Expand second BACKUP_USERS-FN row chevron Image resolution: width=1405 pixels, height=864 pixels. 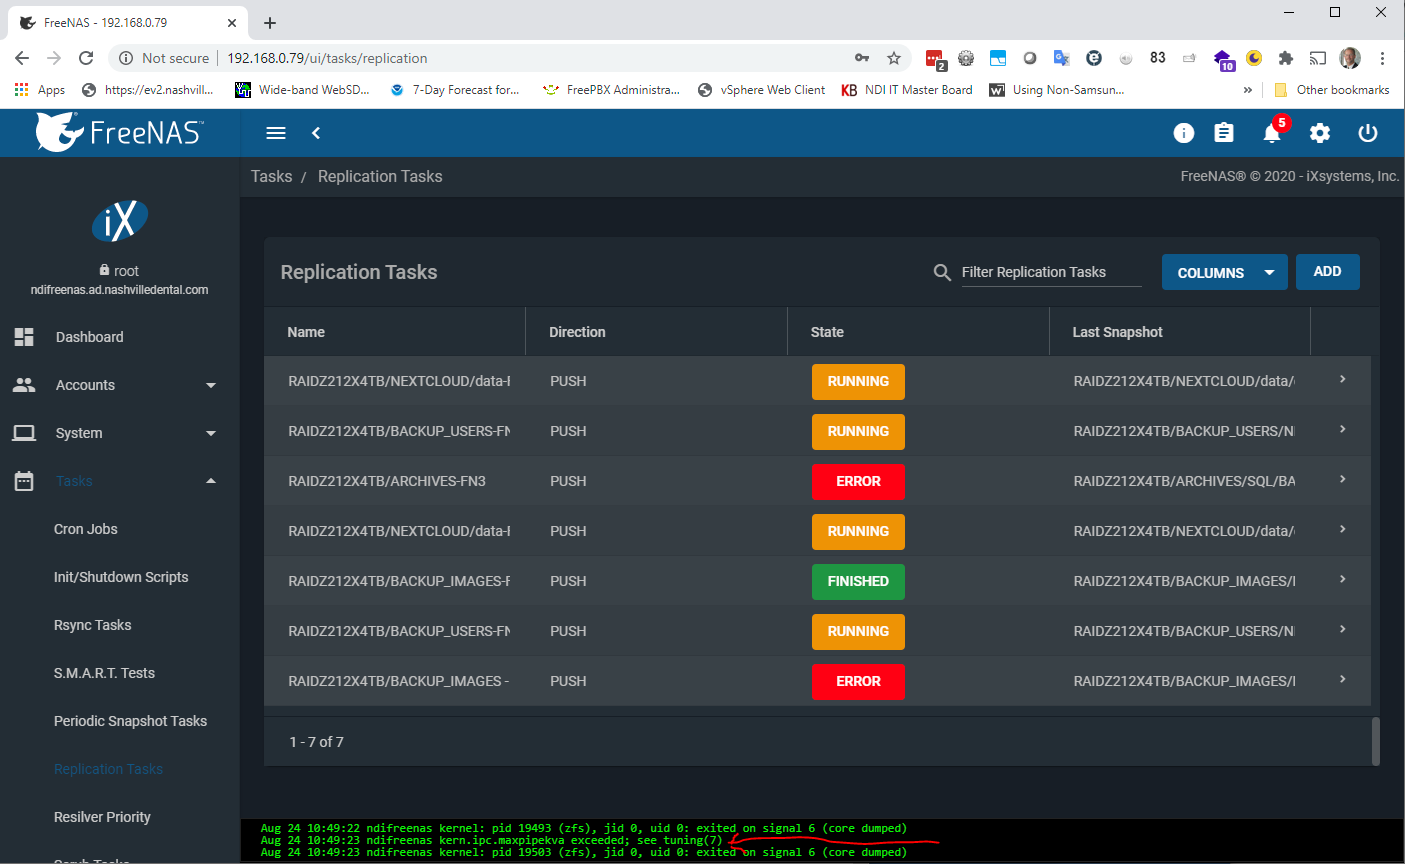(x=1342, y=629)
